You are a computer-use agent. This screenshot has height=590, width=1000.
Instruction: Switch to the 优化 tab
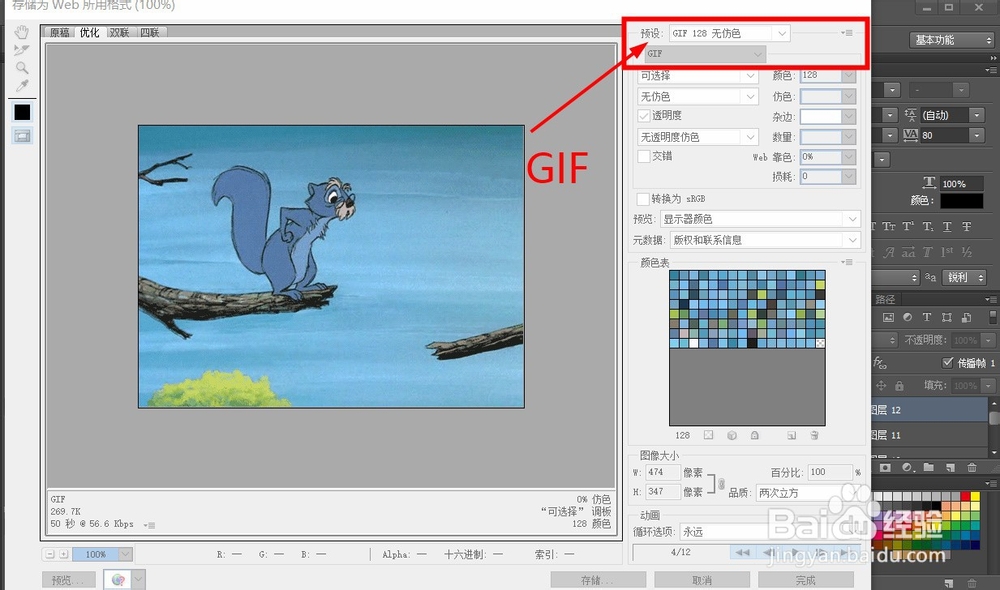point(89,33)
